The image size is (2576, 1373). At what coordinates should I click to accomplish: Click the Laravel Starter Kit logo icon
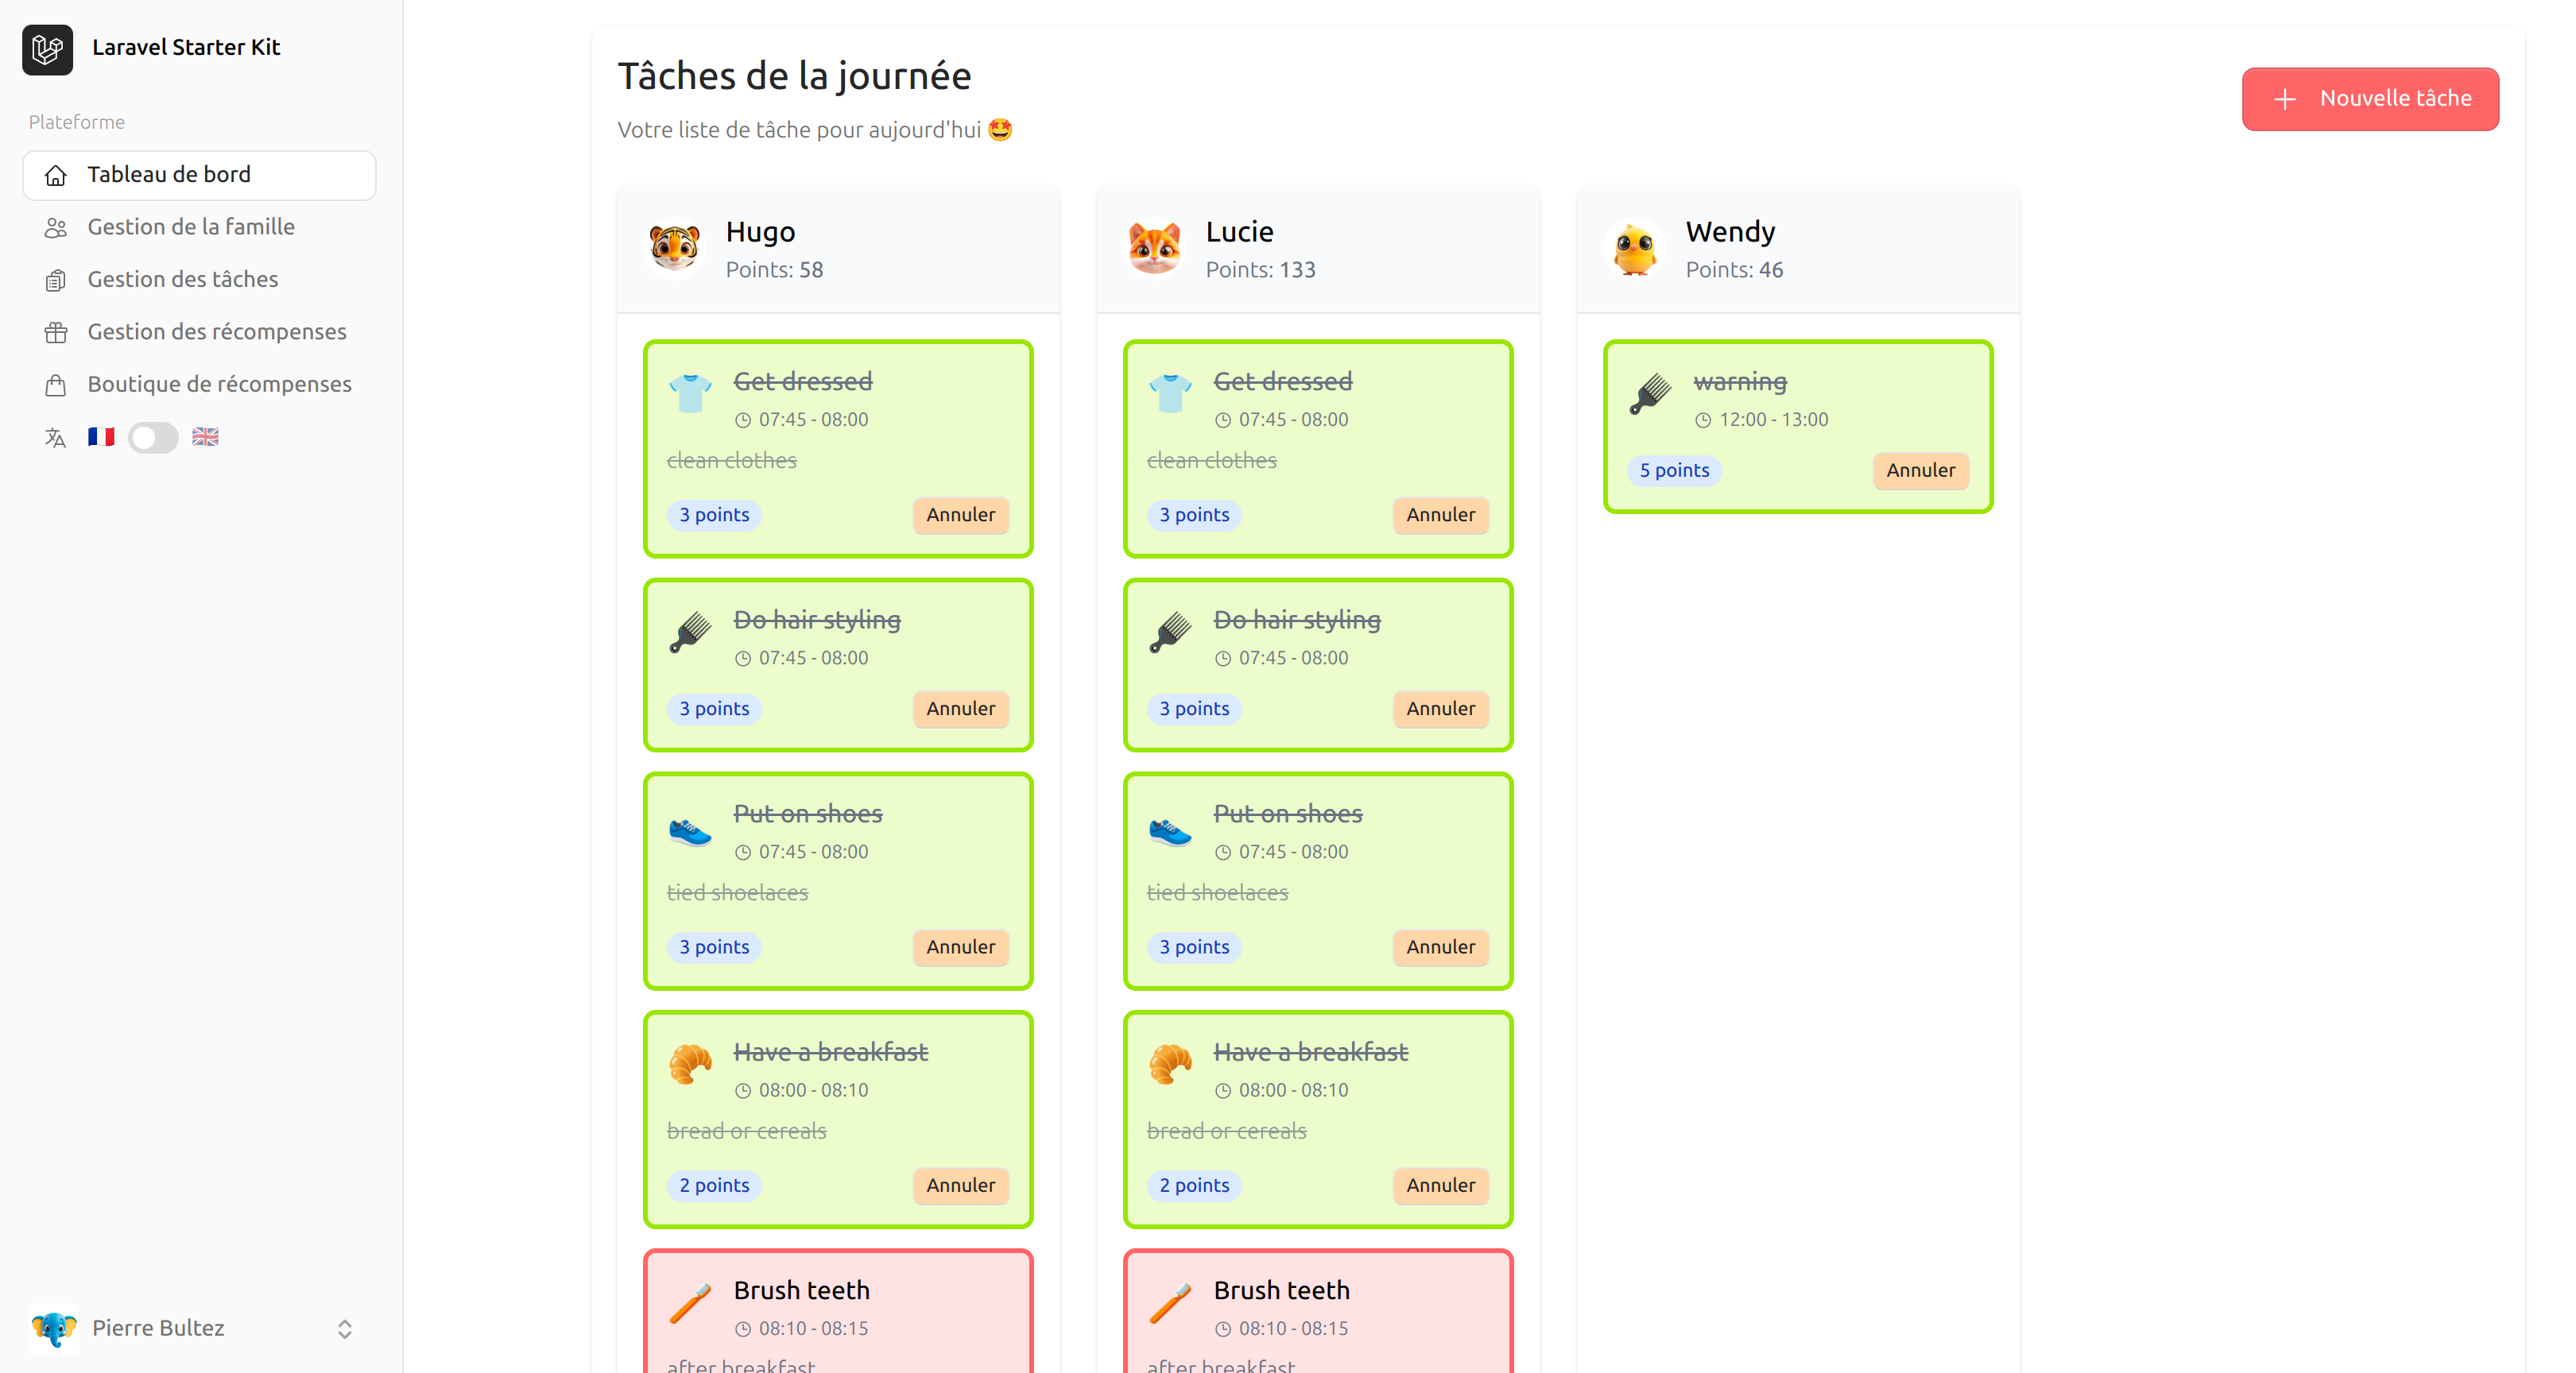pos(47,48)
